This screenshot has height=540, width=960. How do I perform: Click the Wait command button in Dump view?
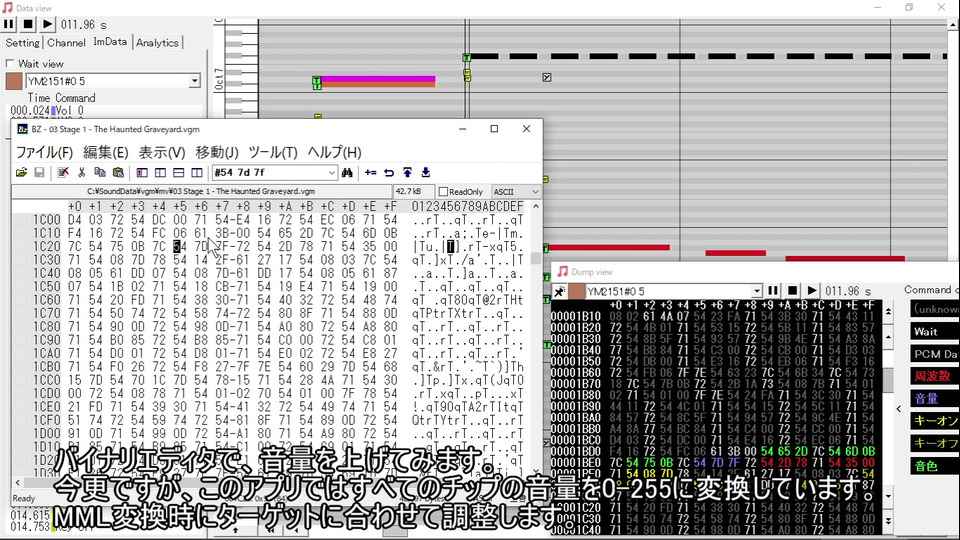point(934,332)
